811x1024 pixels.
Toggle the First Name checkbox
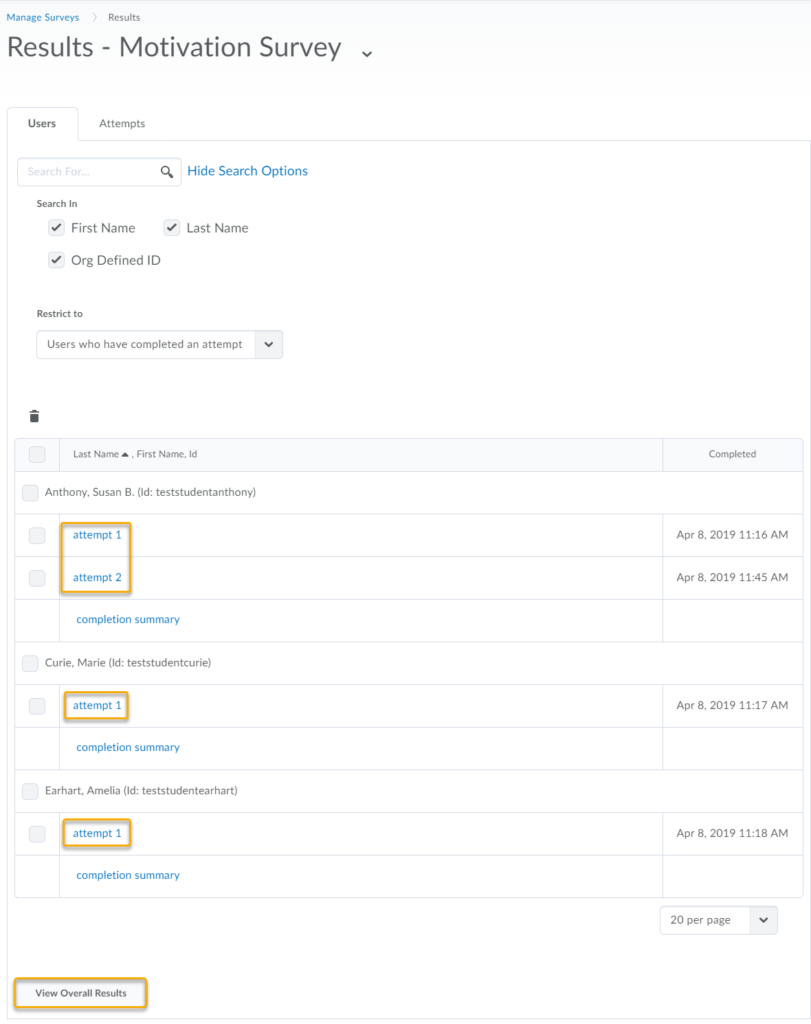tap(56, 228)
